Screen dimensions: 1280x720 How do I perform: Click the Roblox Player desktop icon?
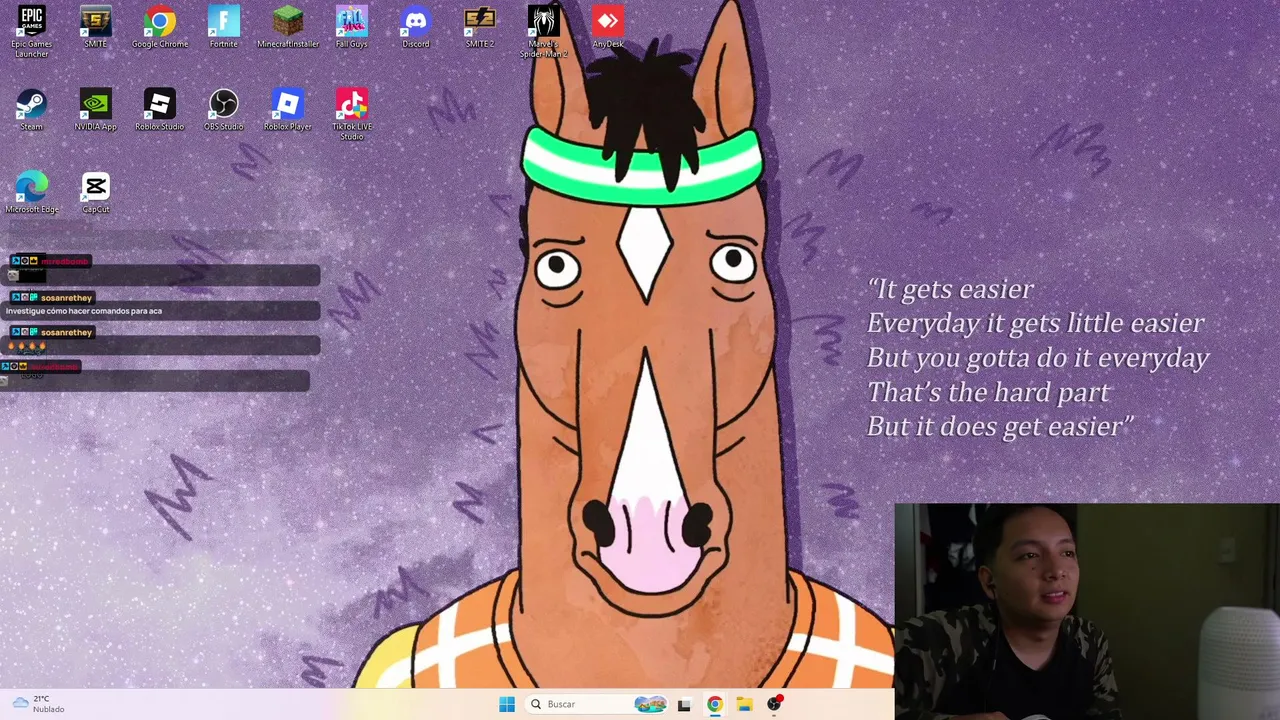(x=288, y=110)
